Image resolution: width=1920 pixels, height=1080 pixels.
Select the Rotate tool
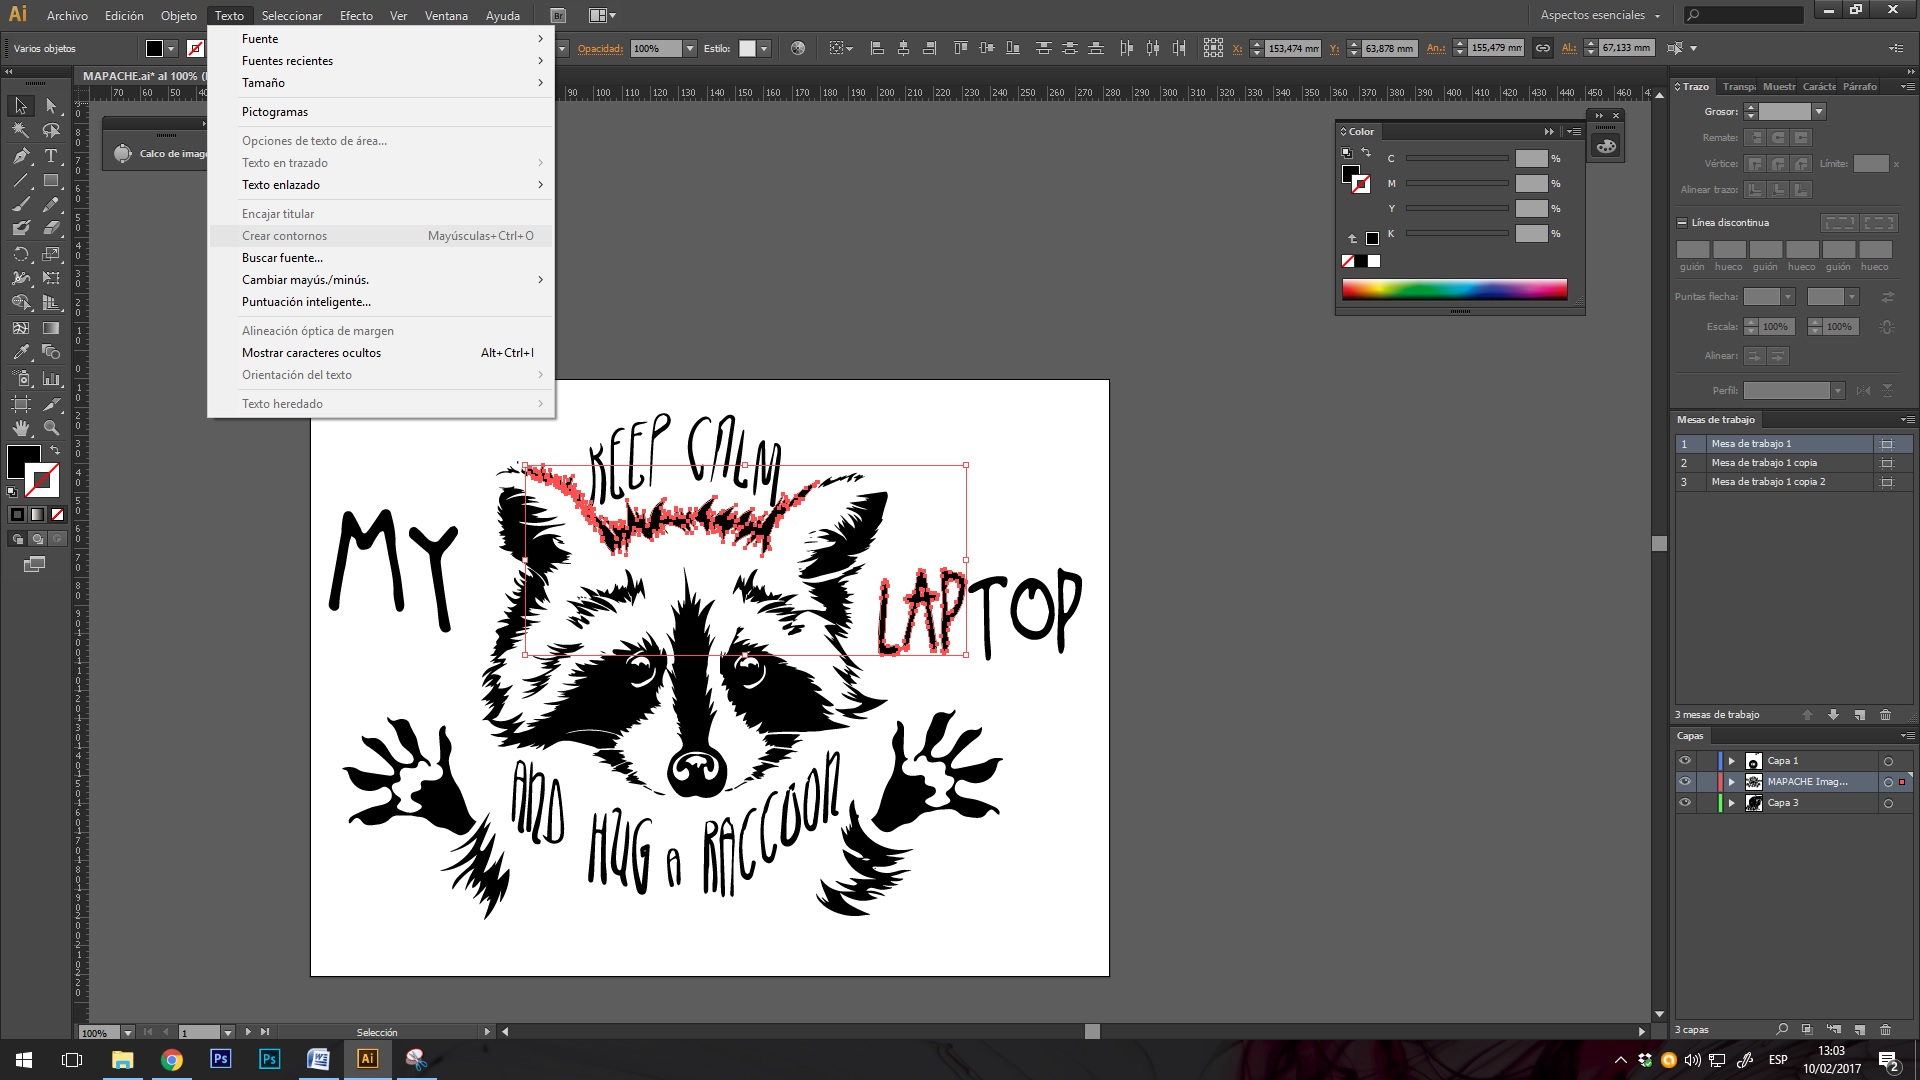click(20, 254)
